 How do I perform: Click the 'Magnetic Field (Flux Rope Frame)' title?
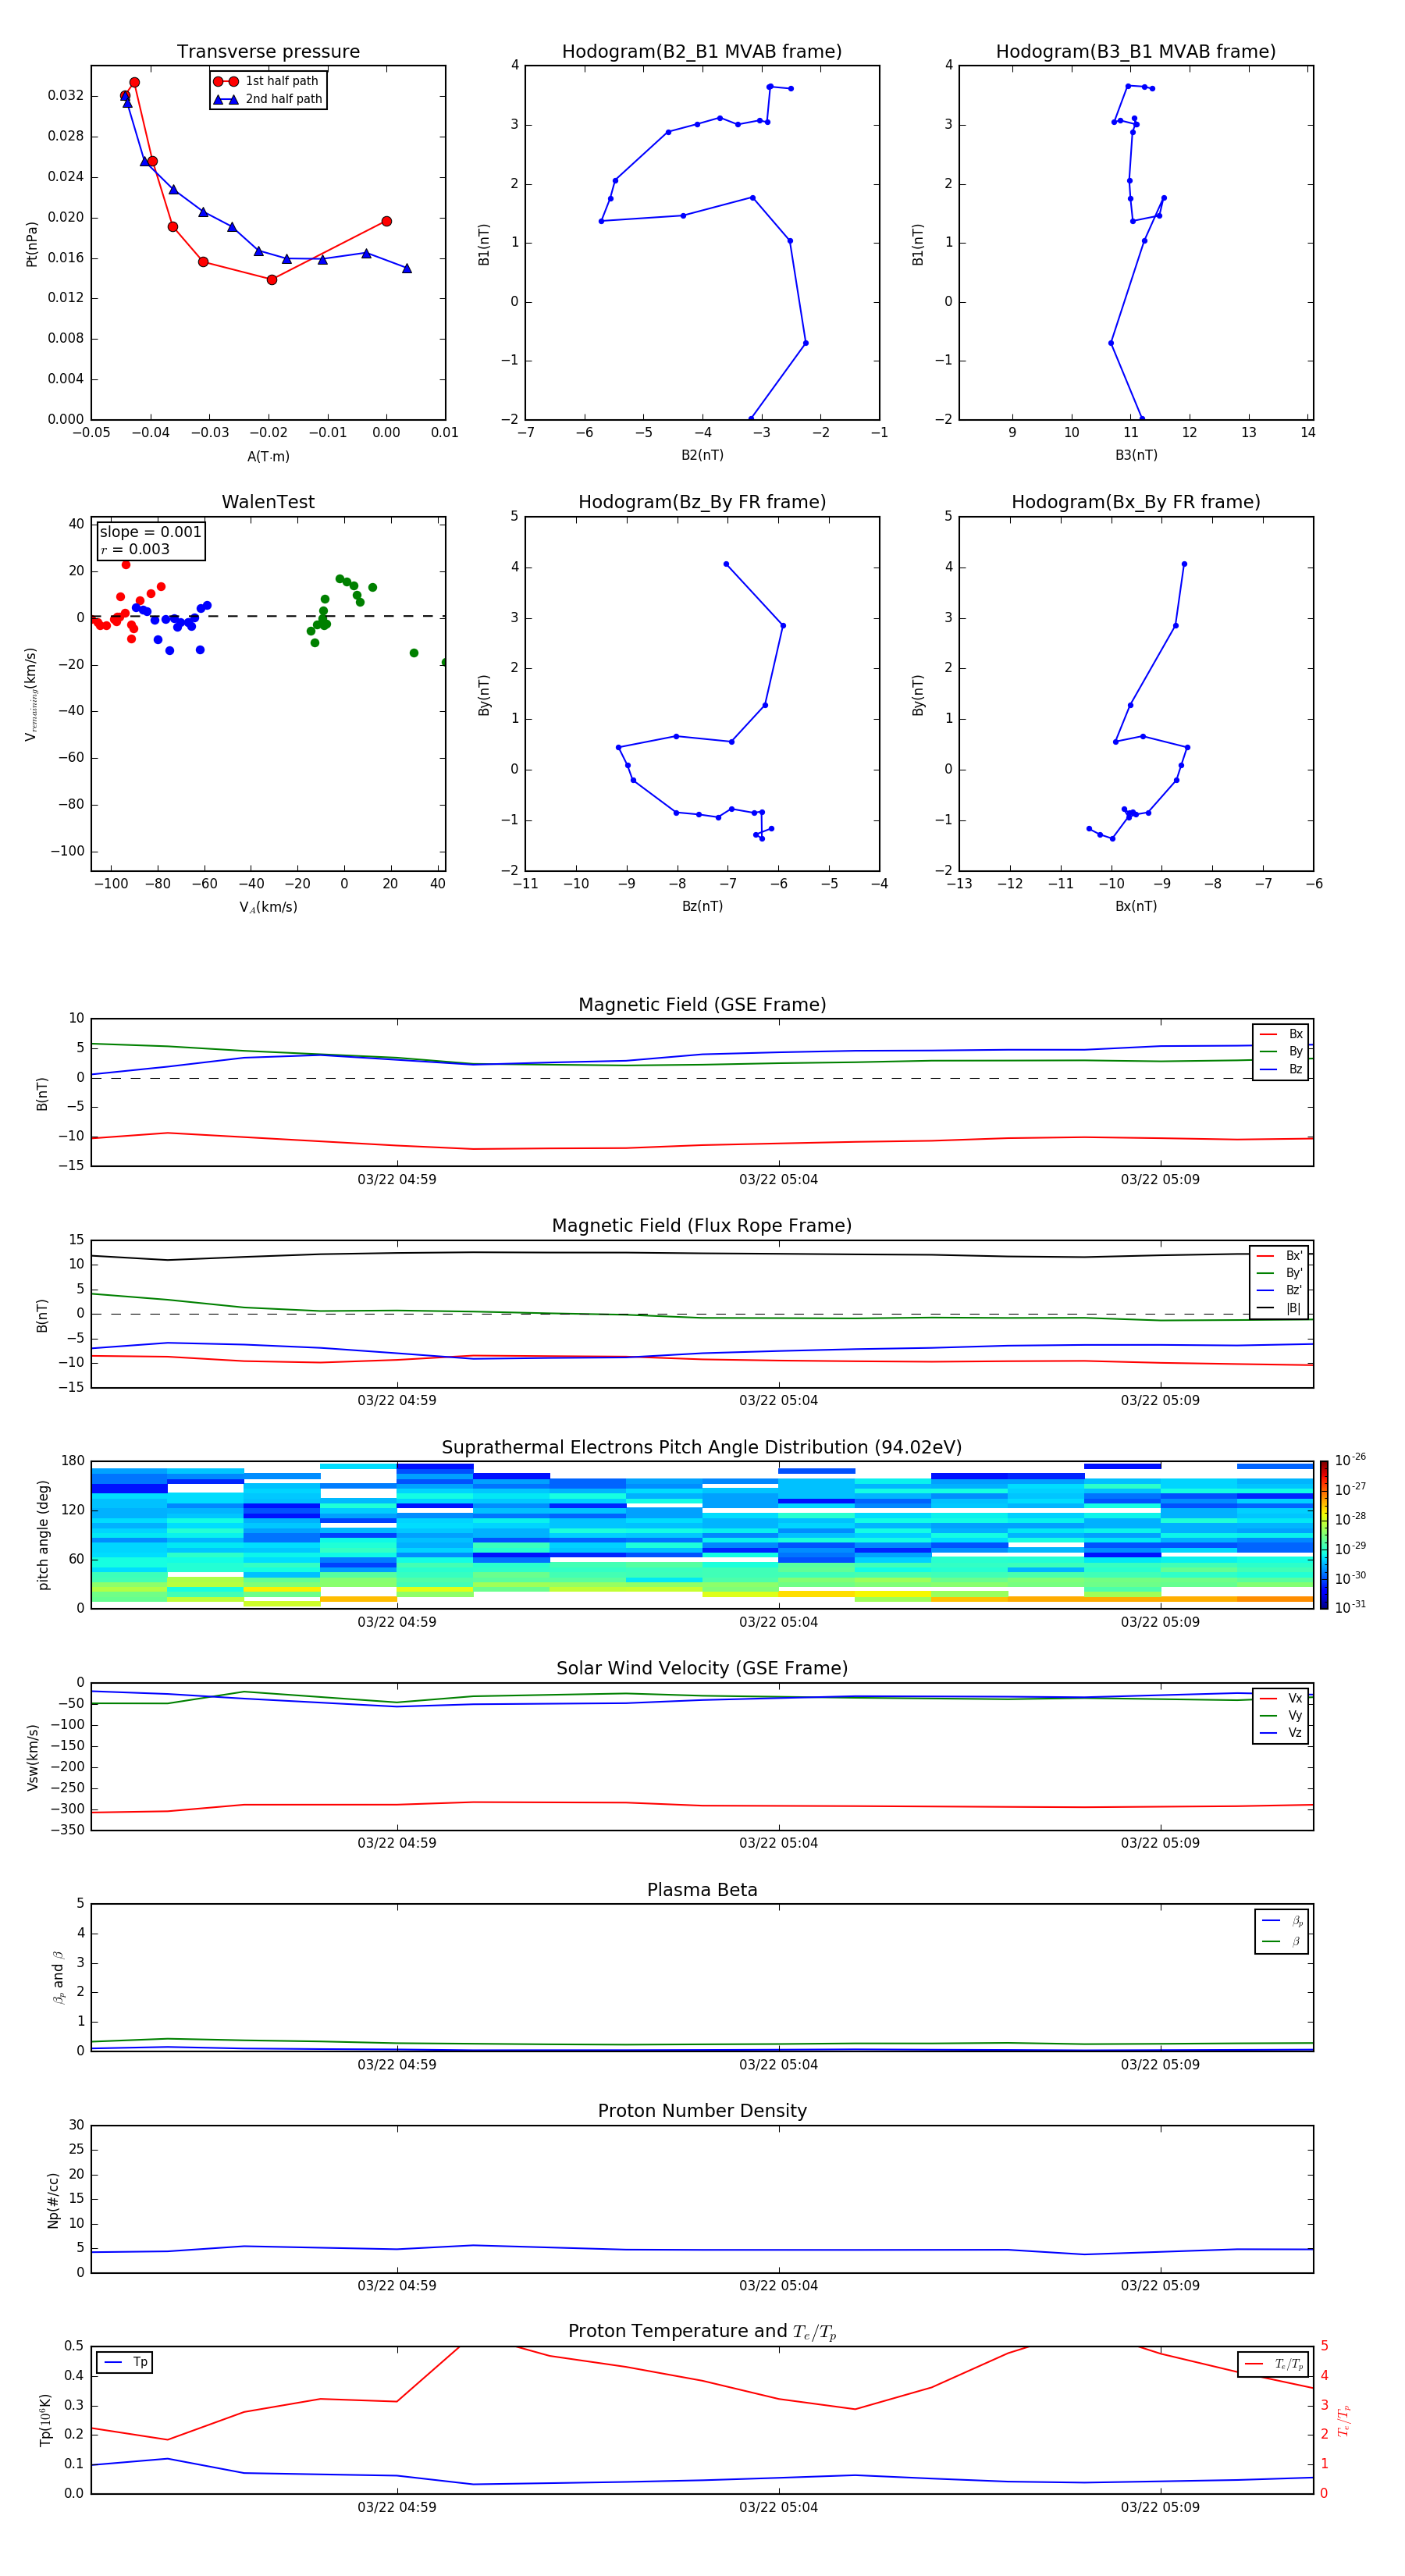tap(702, 1226)
